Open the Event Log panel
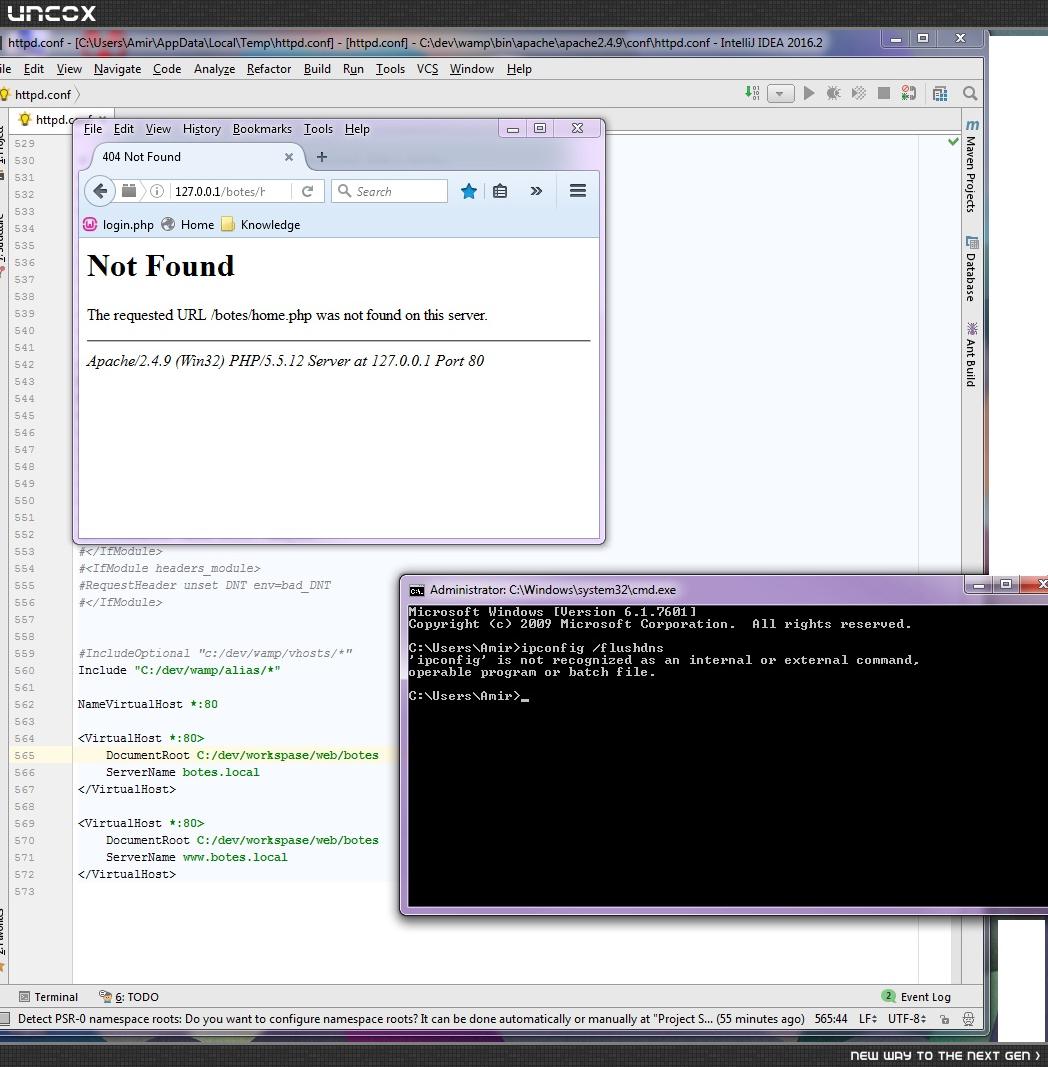The width and height of the screenshot is (1048, 1067). (x=916, y=997)
